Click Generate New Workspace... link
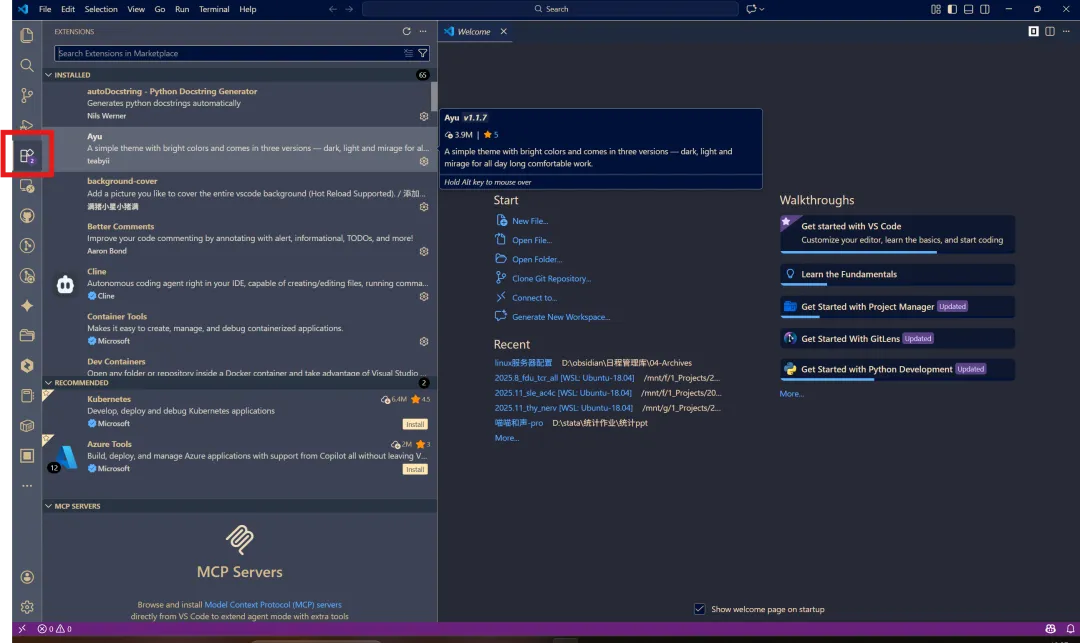This screenshot has width=1080, height=643. [x=561, y=317]
